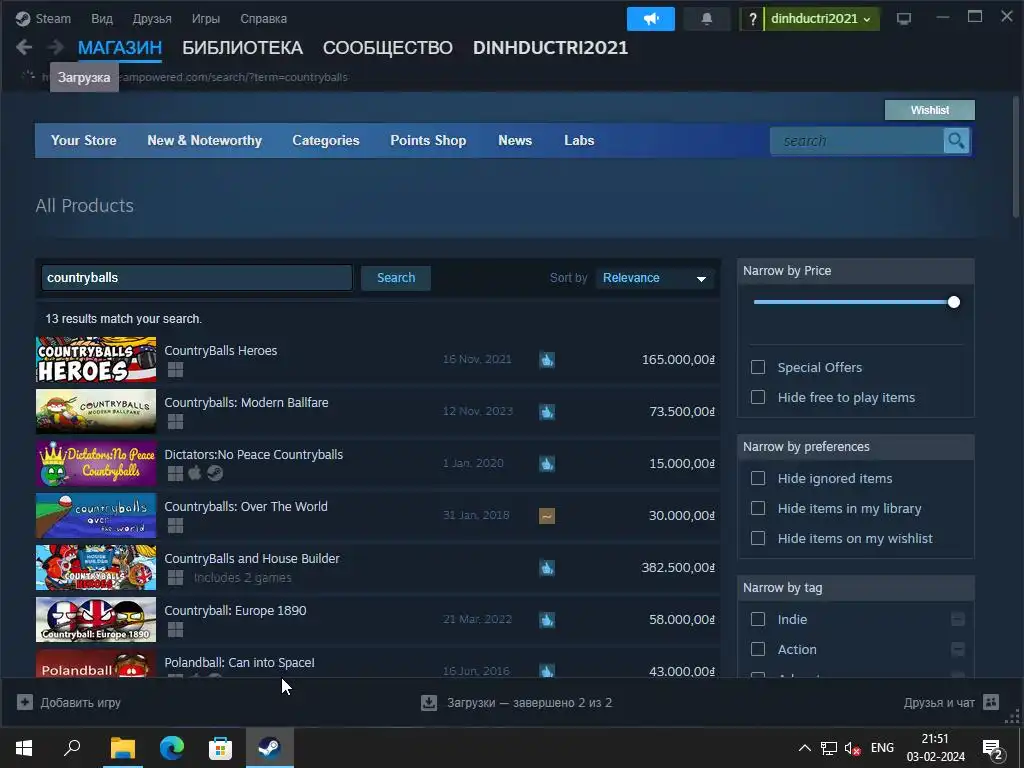Click the magnifier icon in store search
This screenshot has height=768, width=1024.
tap(956, 140)
